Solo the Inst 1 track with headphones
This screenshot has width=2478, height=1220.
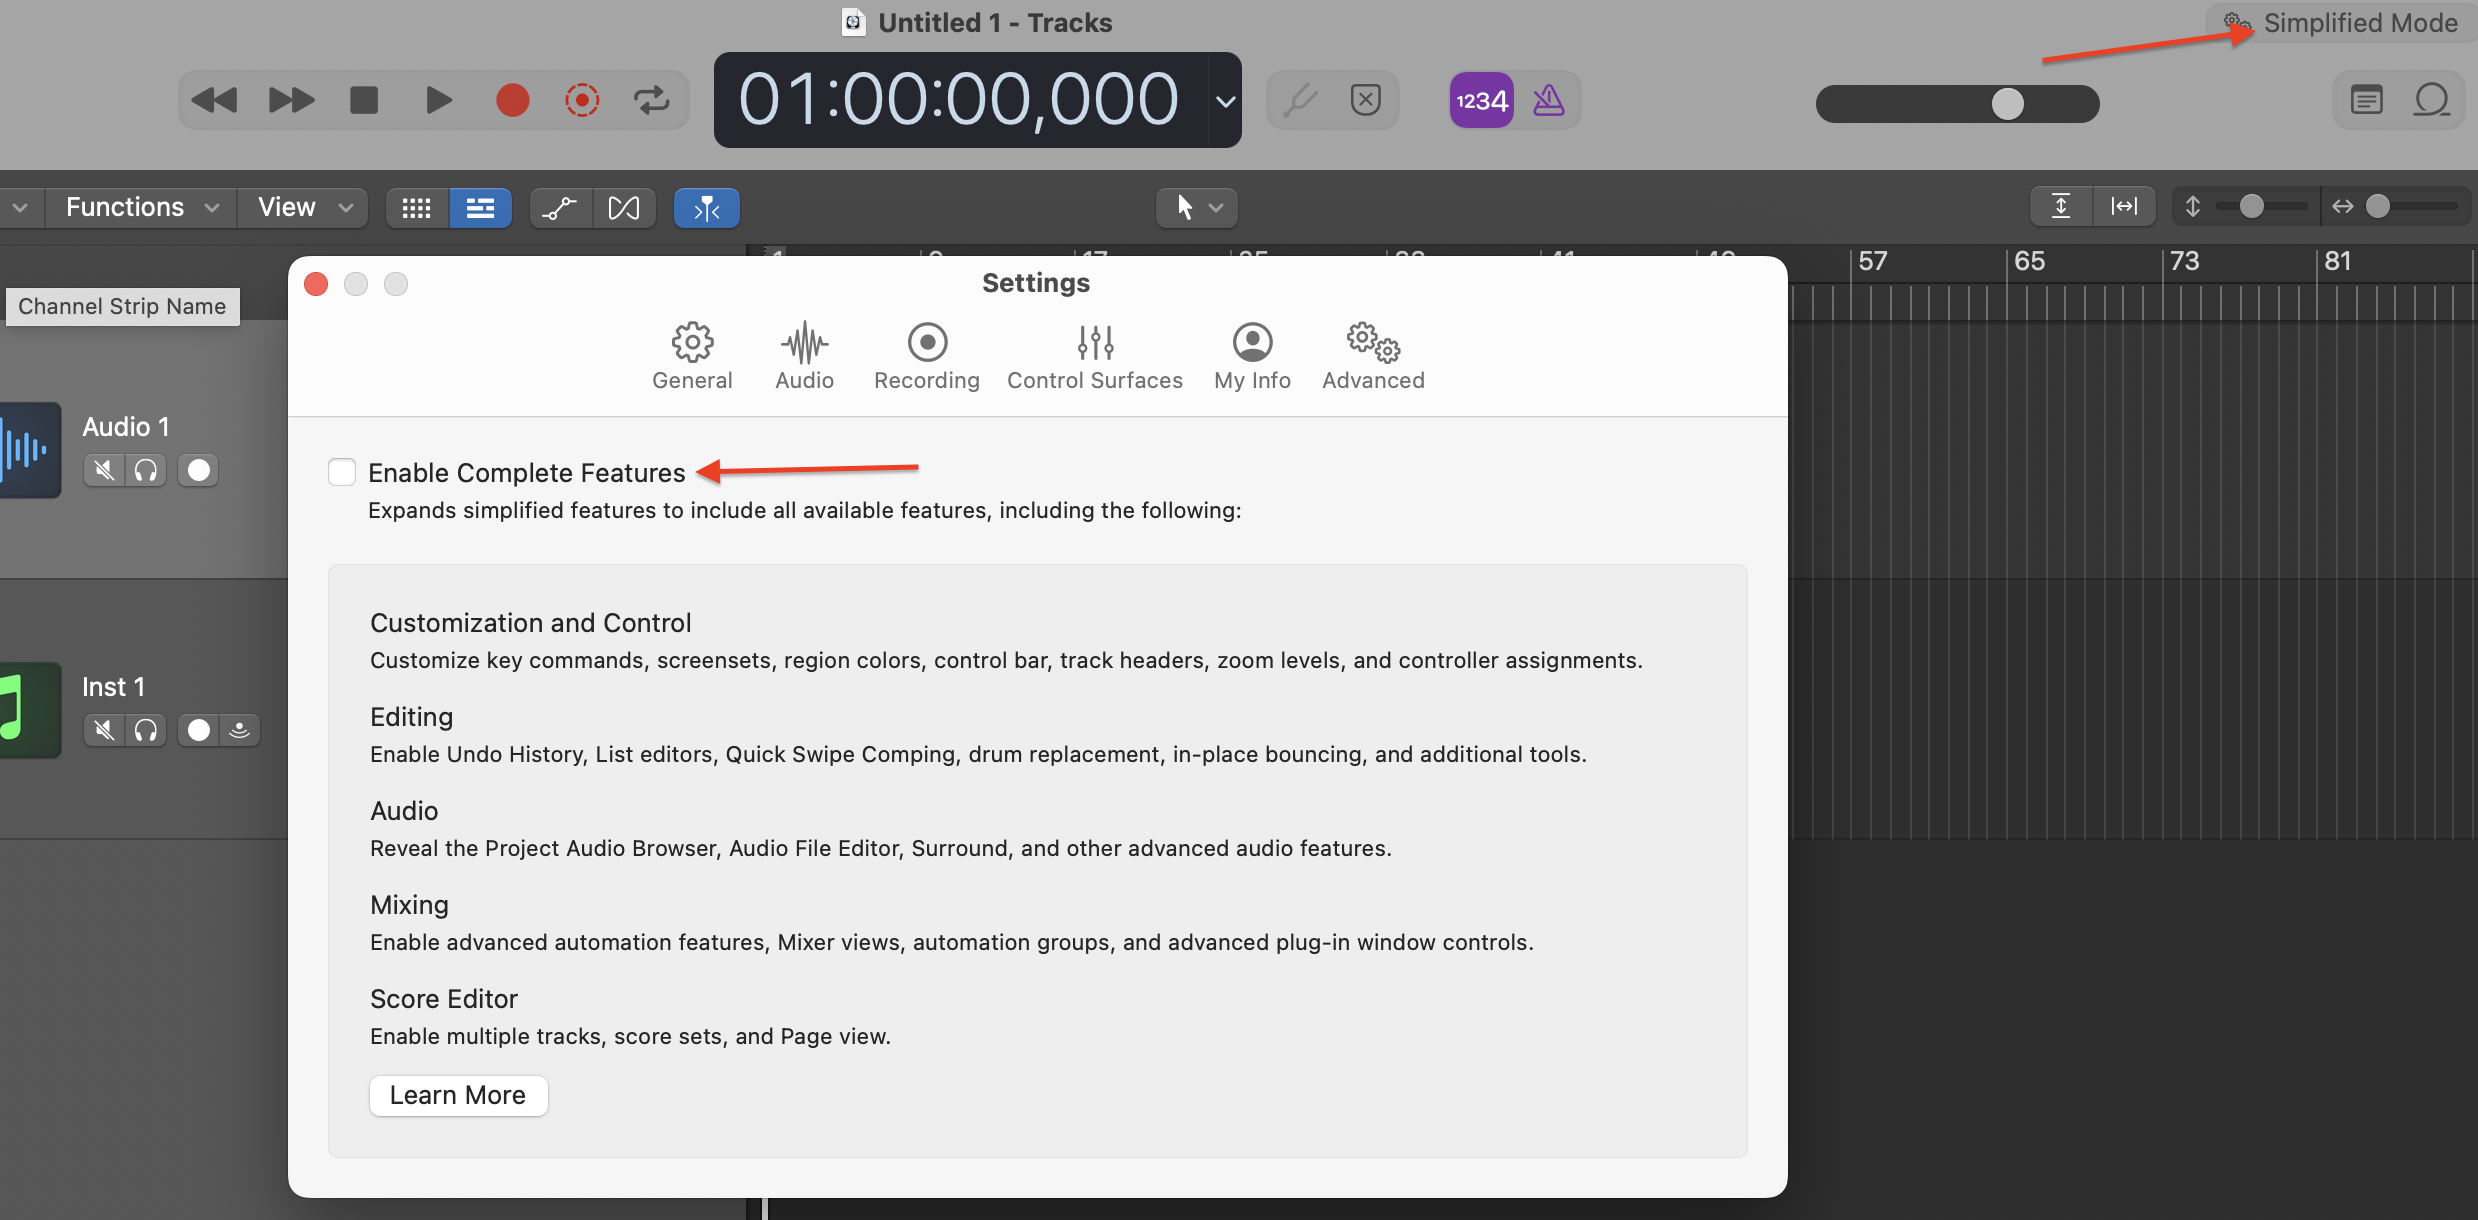(146, 730)
